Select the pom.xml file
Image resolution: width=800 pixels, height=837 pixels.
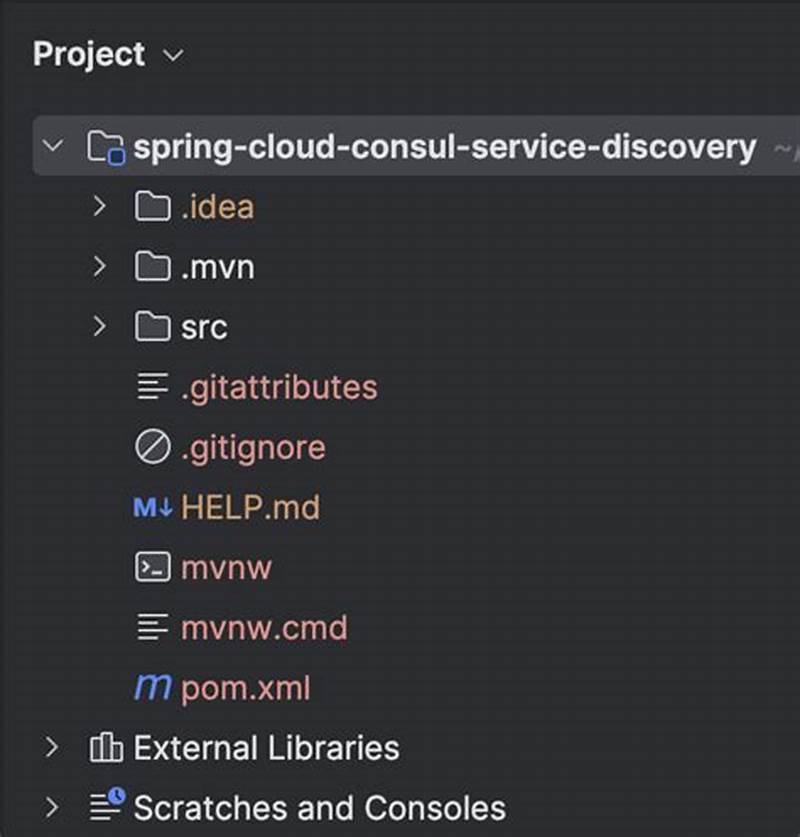[245, 688]
